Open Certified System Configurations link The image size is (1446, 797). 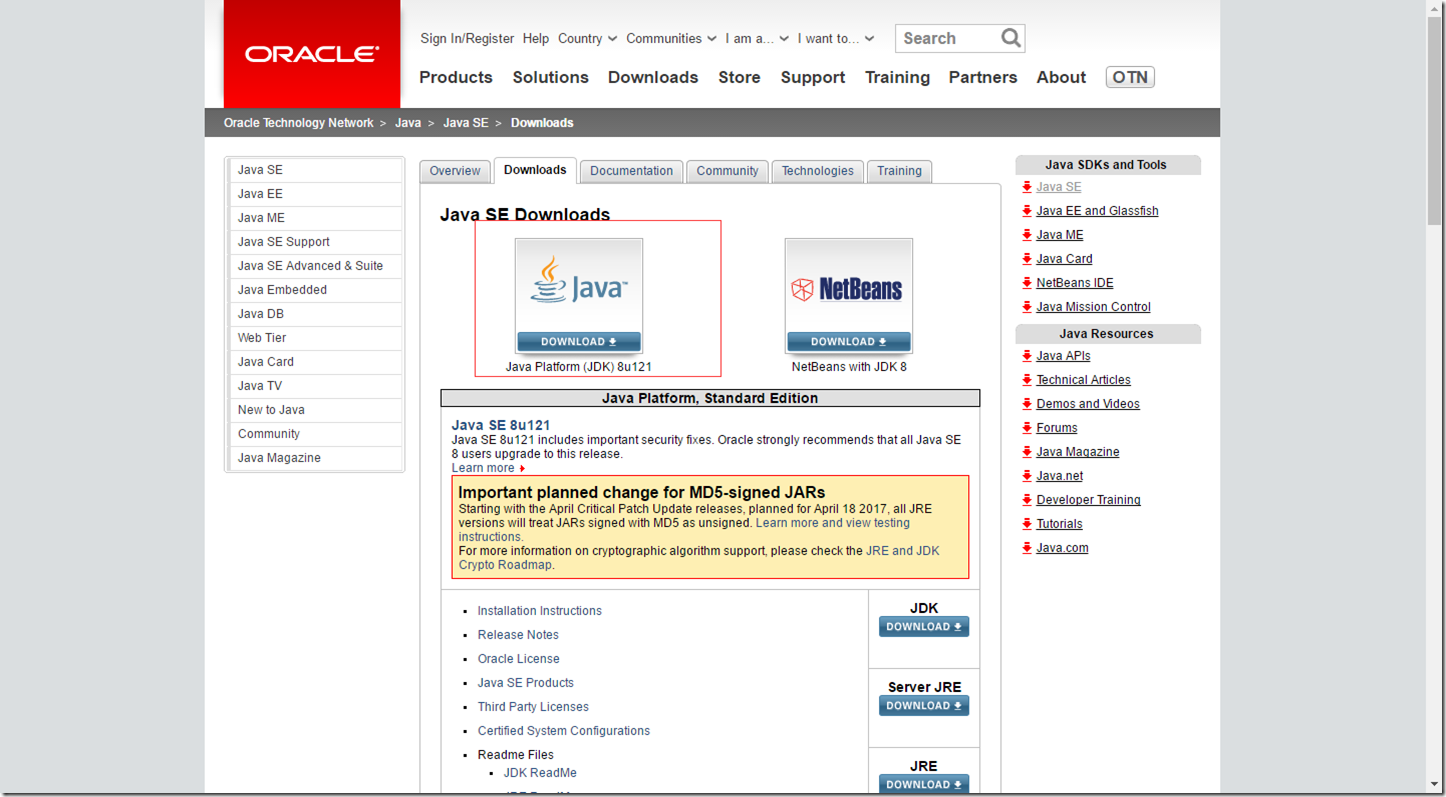564,731
